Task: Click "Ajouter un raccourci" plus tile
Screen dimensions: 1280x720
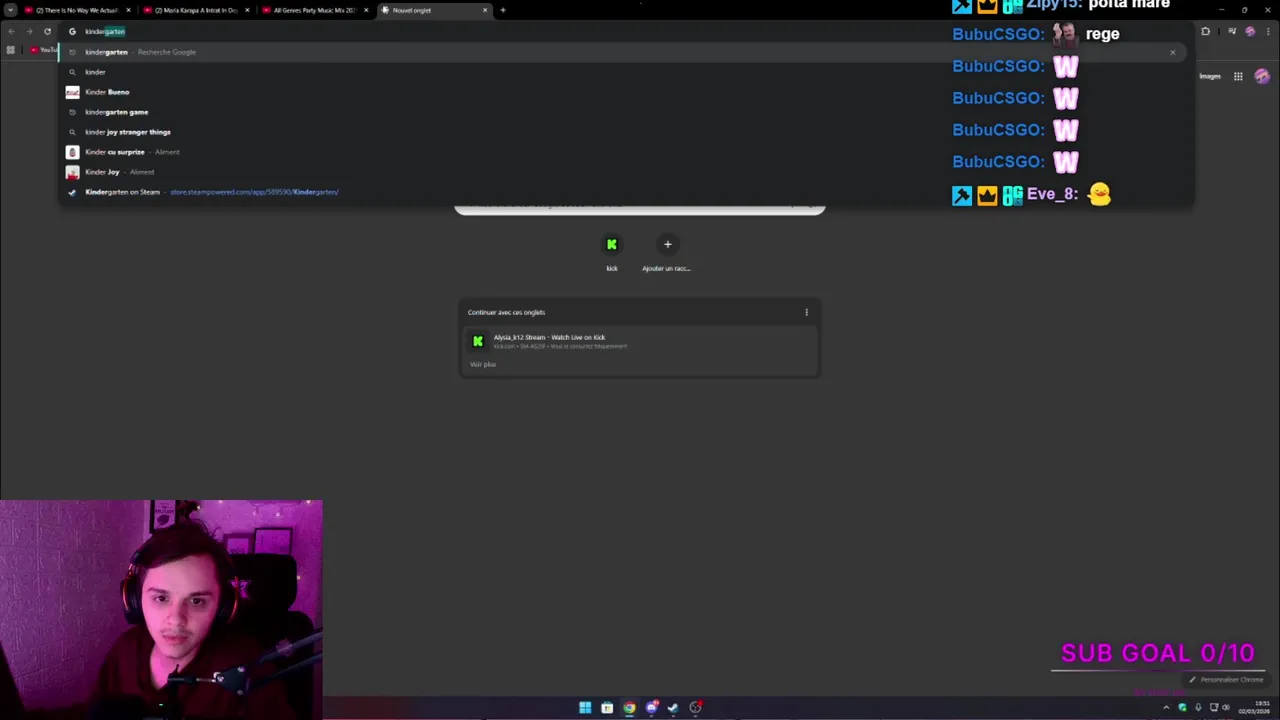Action: coord(667,252)
